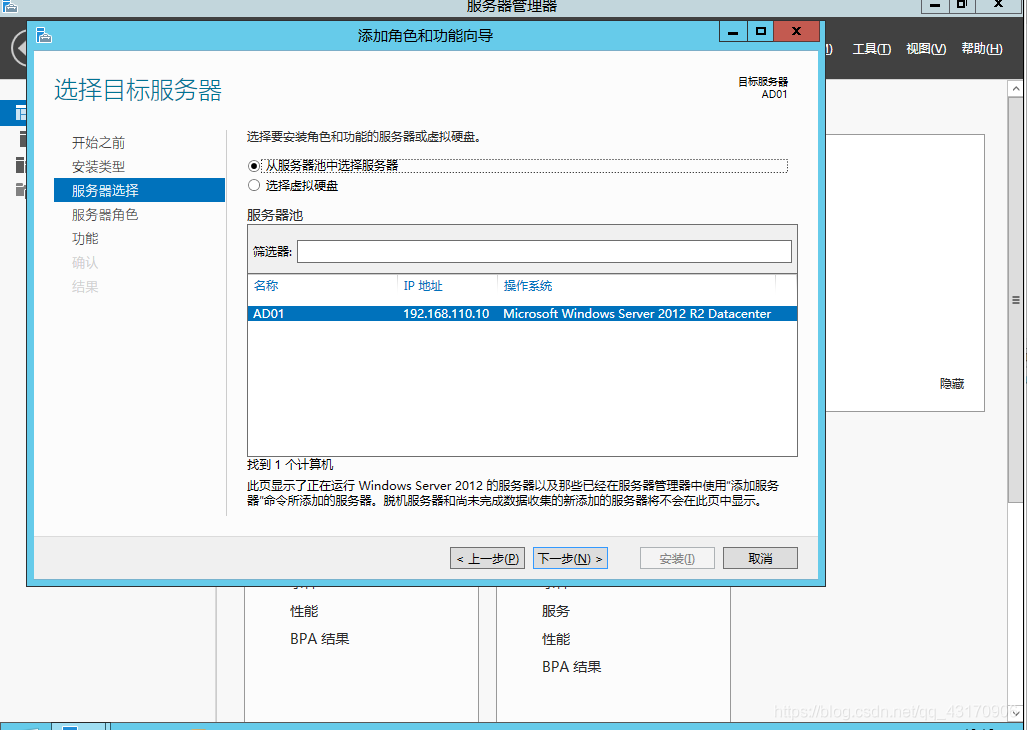The image size is (1027, 730).
Task: Select the dashboard icon in left sidebar
Action: tap(20, 113)
